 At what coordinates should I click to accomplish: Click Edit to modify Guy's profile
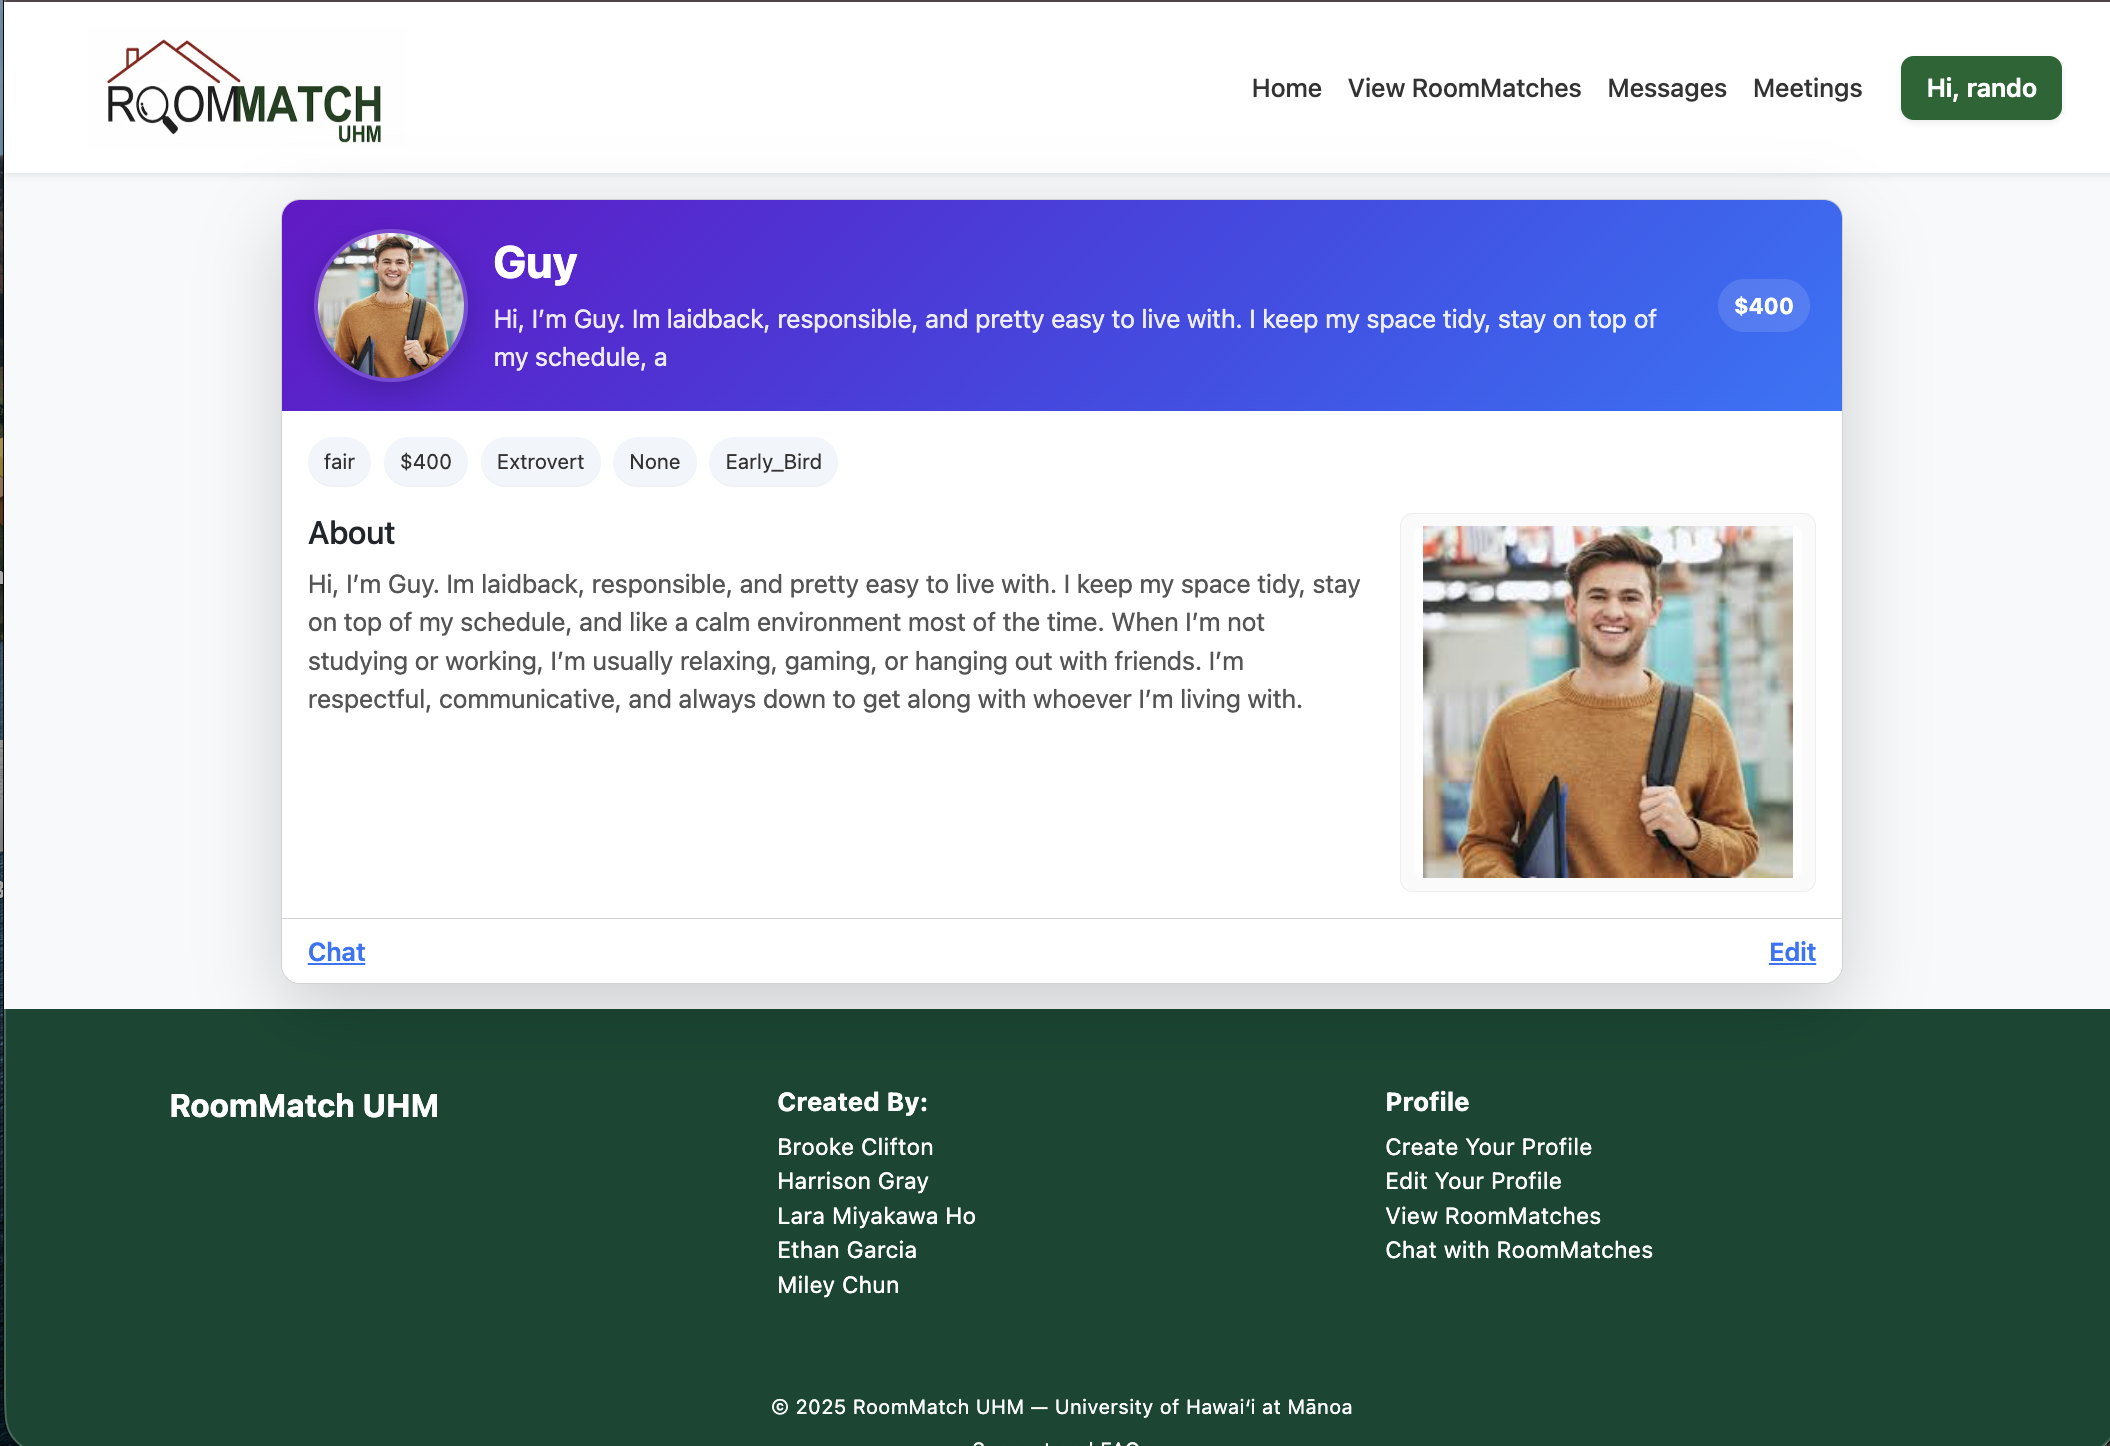[x=1791, y=952]
